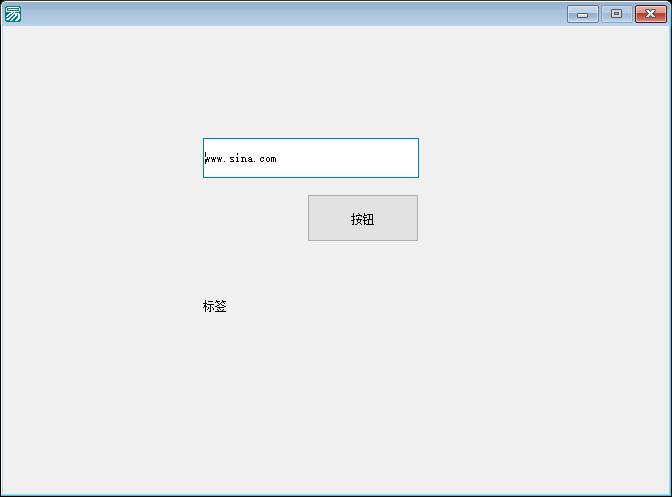Click the 按钮 button
672x497 pixels.
tap(363, 218)
